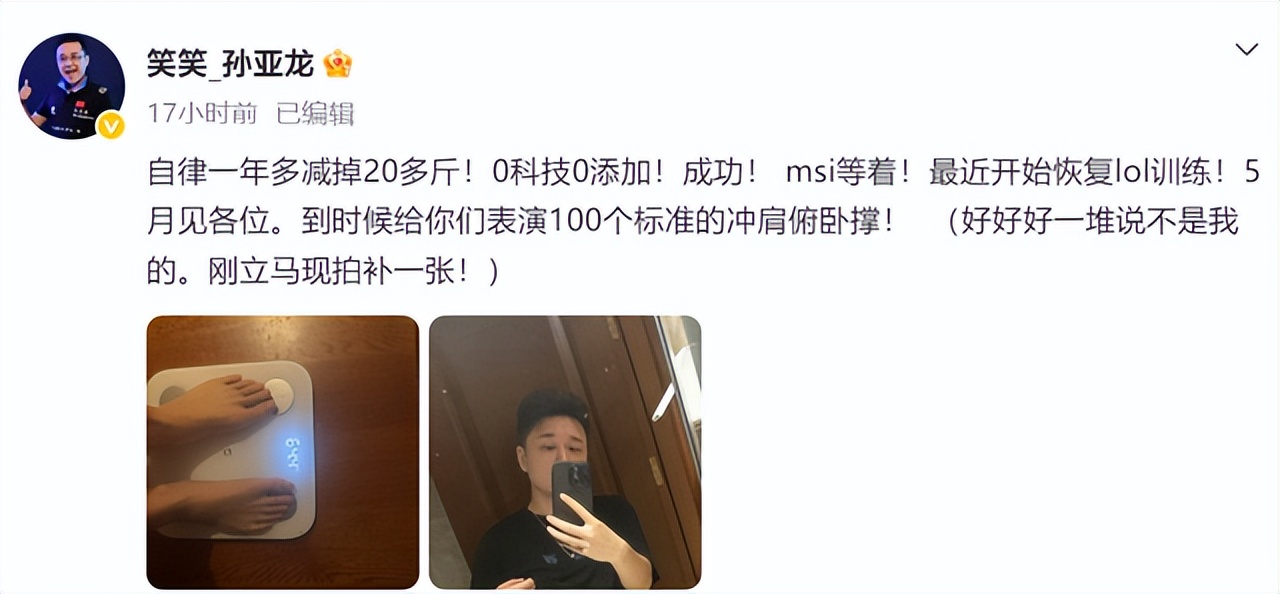The image size is (1280, 594).
Task: Click the last line 的。刚立马现拍补一张！)
Action: pos(322,272)
